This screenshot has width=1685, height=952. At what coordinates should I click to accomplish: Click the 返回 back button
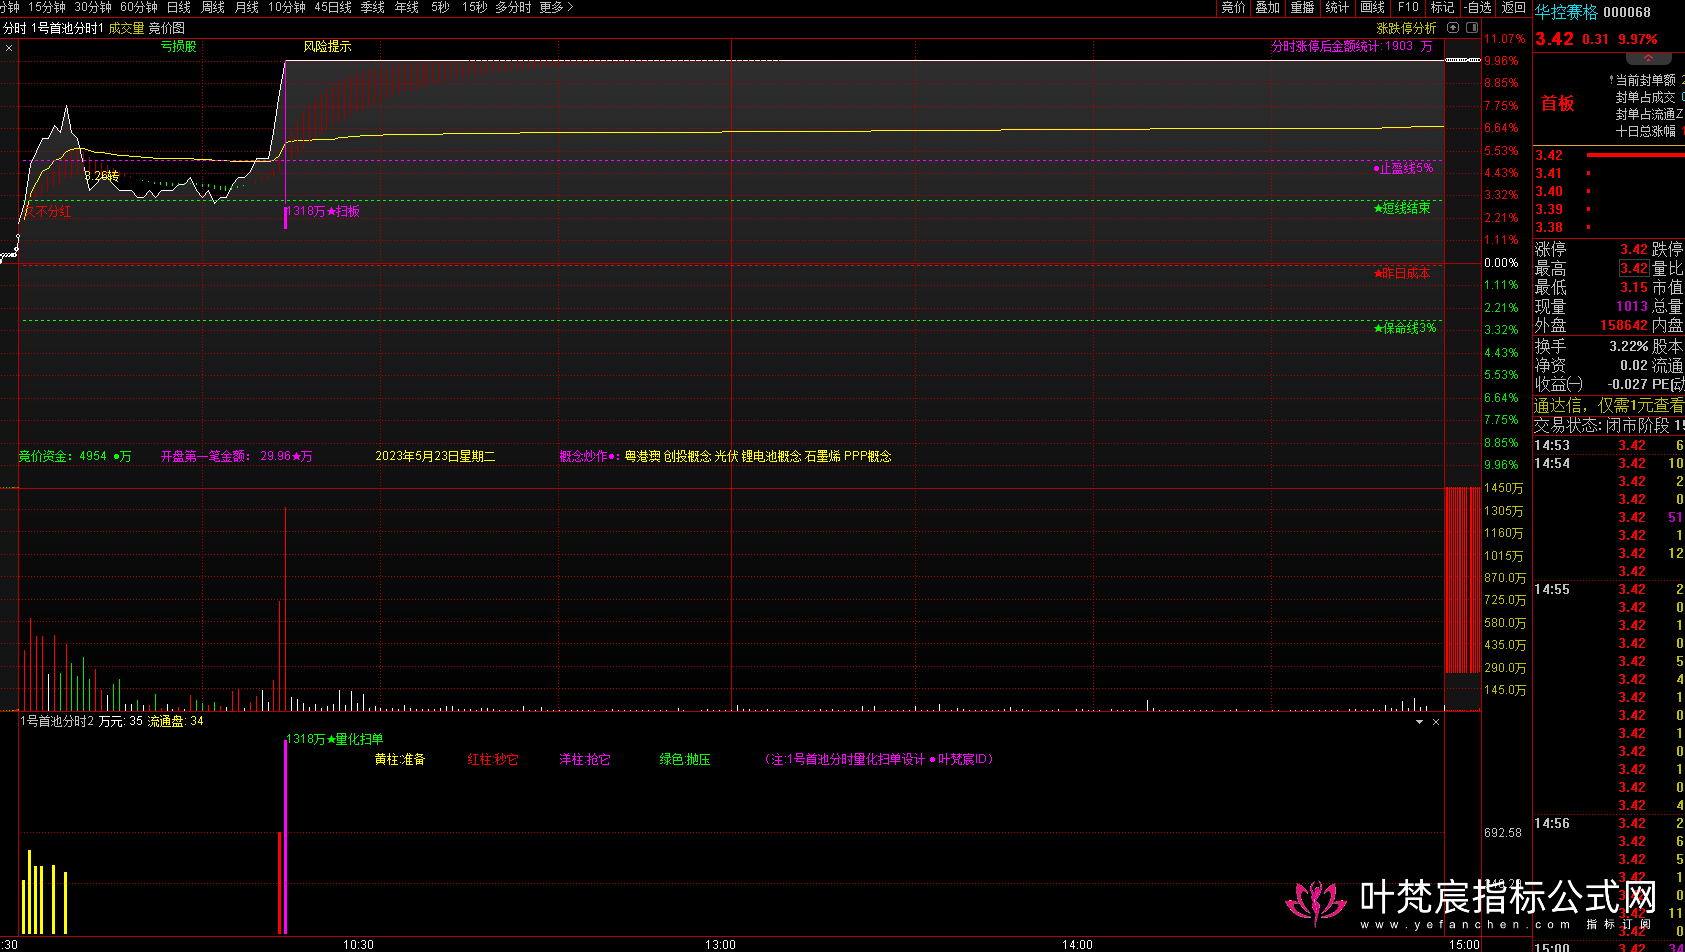[1514, 7]
